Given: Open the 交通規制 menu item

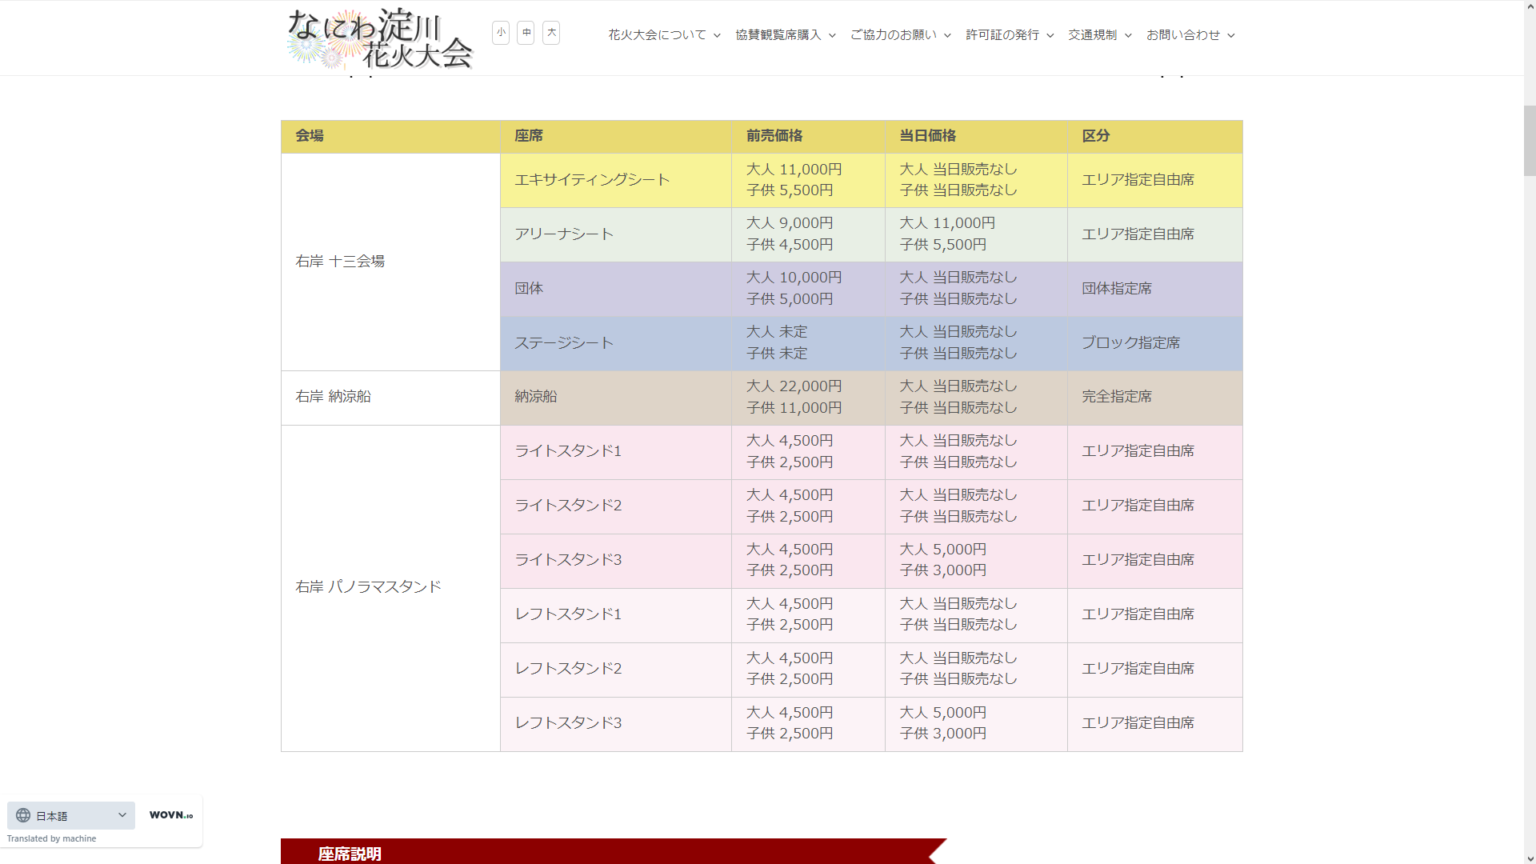Looking at the screenshot, I should click(1093, 33).
